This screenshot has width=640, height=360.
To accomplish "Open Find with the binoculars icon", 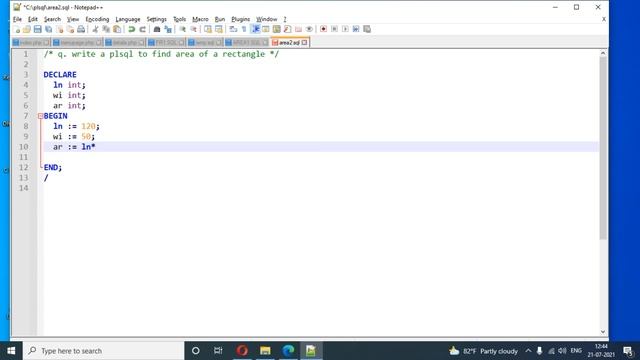I will pos(157,29).
